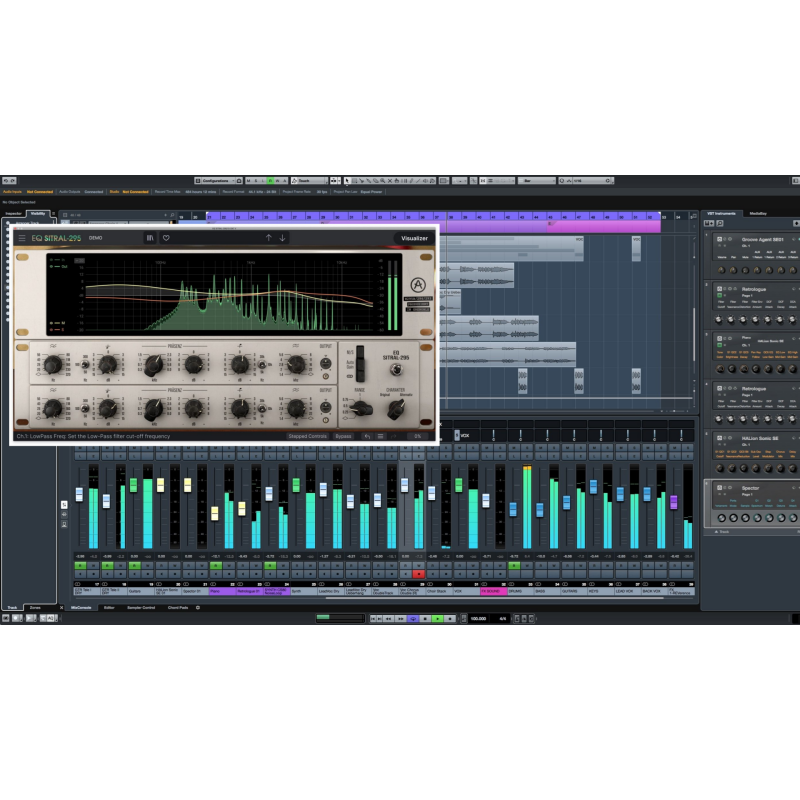Select the FX SOUND channel name label
The image size is (800, 800).
493,591
